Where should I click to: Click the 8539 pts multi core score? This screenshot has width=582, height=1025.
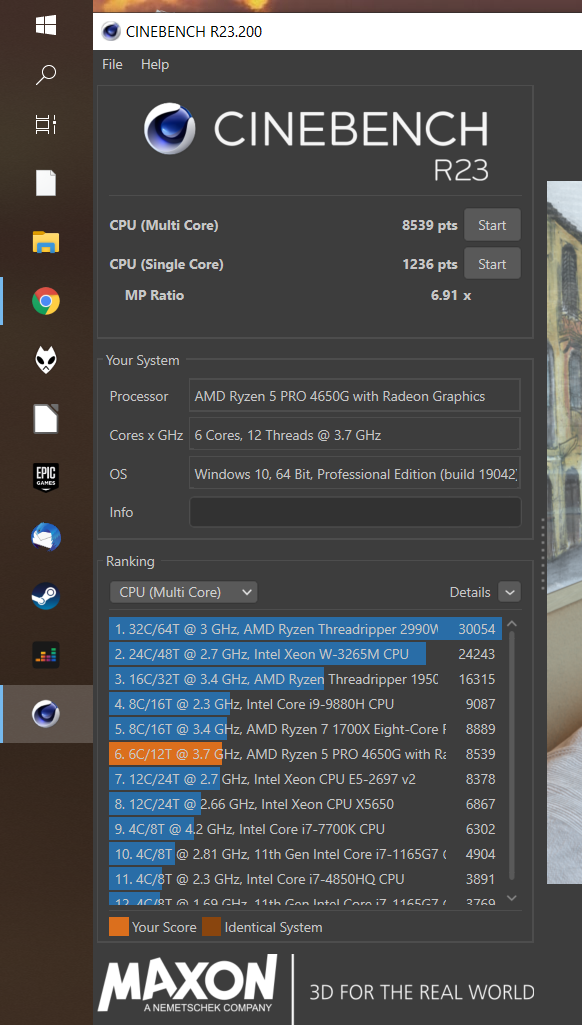[x=430, y=226]
